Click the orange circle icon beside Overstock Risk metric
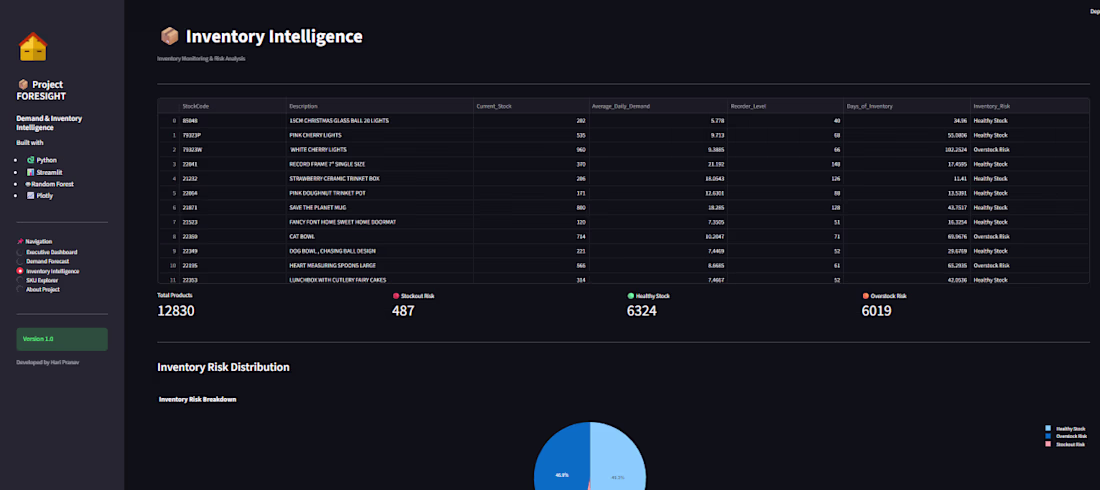Screen dimensions: 1100x490 pos(865,296)
